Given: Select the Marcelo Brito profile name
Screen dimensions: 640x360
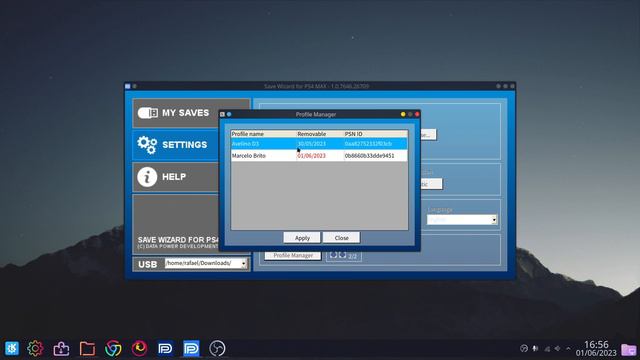Looking at the screenshot, I should click(249, 156).
